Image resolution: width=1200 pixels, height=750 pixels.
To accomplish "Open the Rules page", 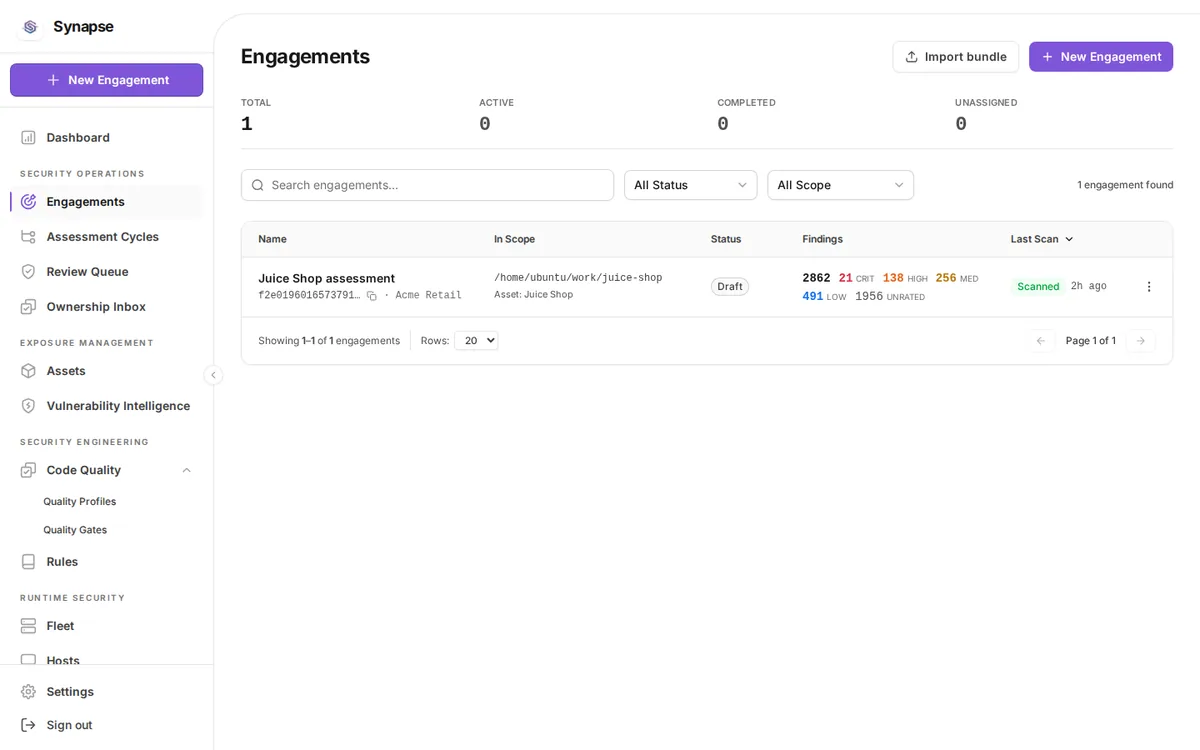I will click(x=62, y=561).
